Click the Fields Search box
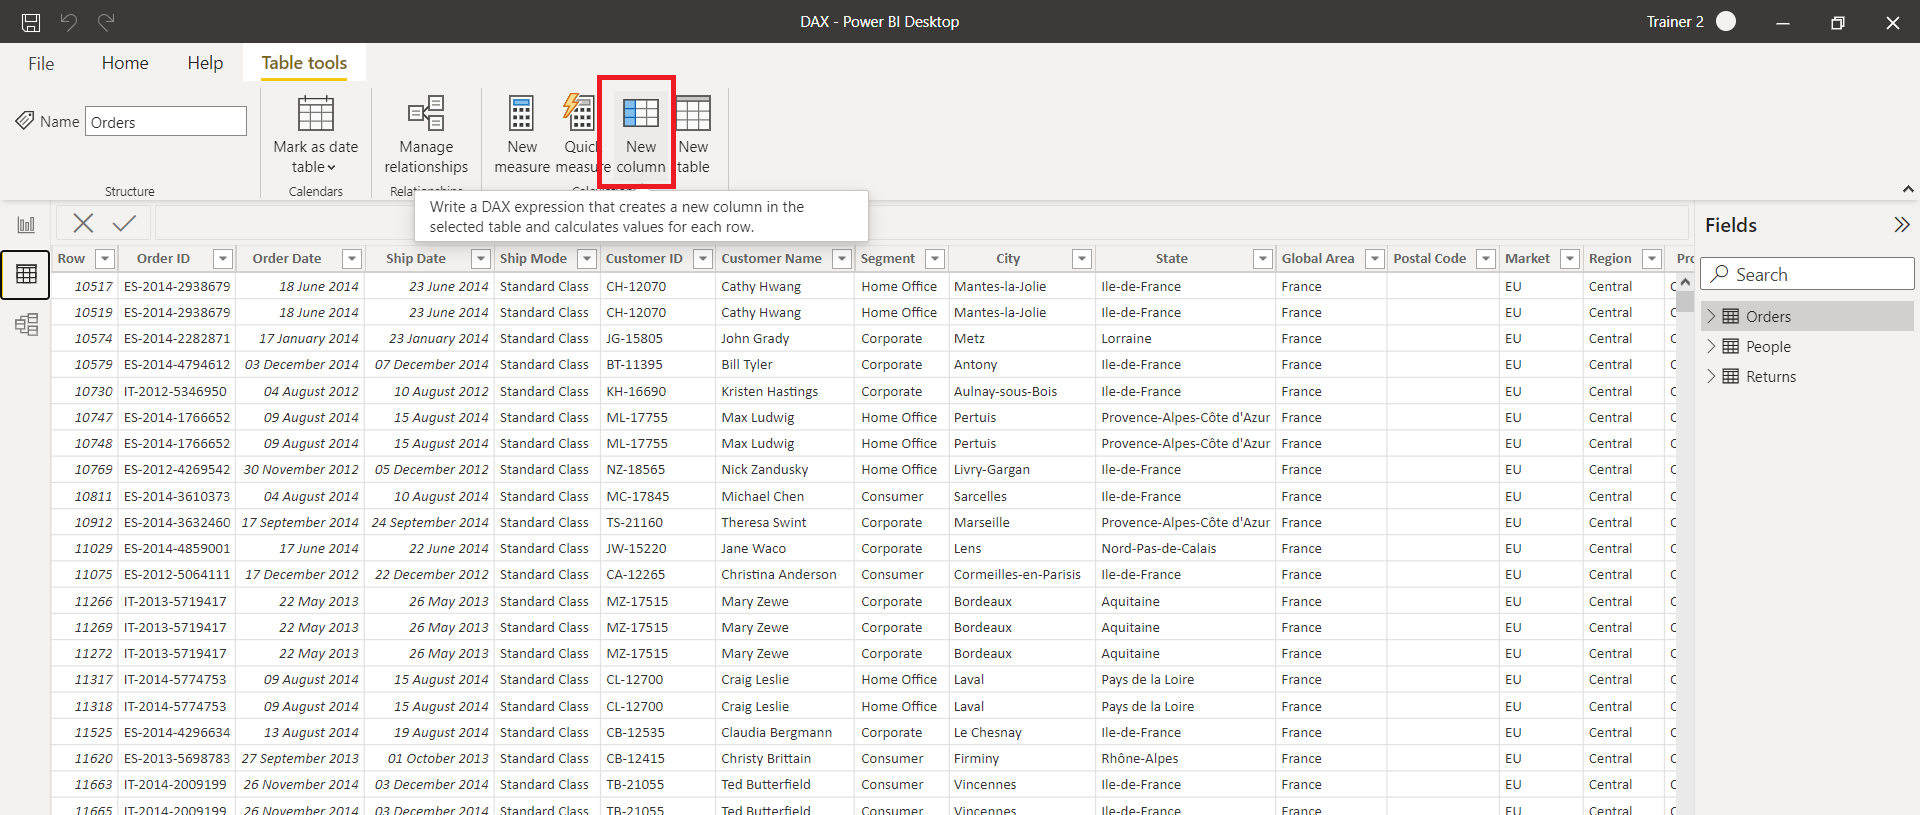This screenshot has height=815, width=1920. (x=1808, y=274)
